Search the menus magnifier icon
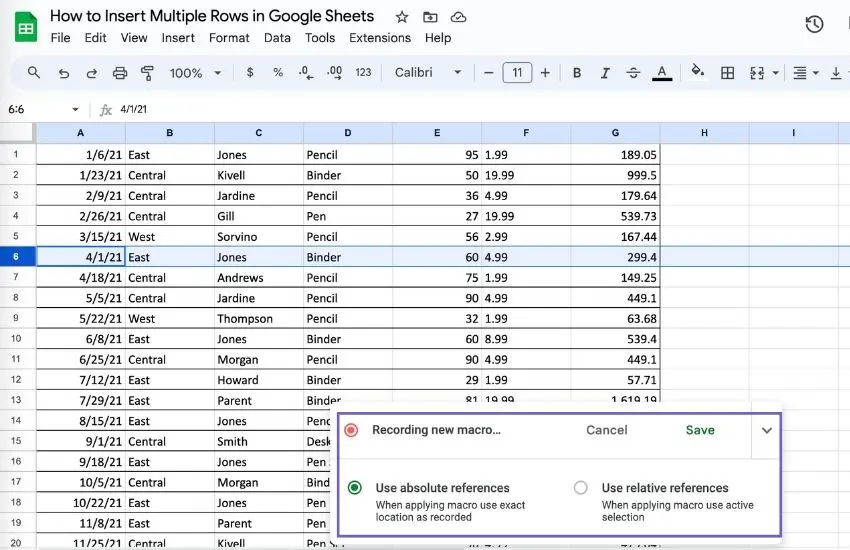Viewport: 850px width, 550px height. [34, 73]
